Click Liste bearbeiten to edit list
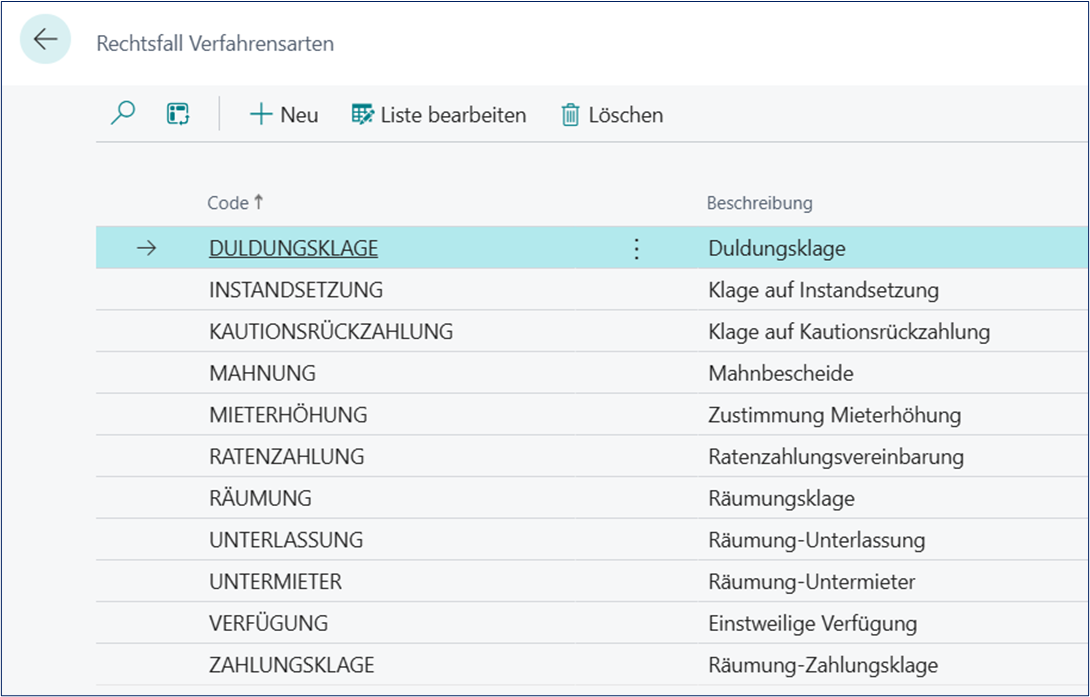The image size is (1090, 697). pyautogui.click(x=439, y=115)
